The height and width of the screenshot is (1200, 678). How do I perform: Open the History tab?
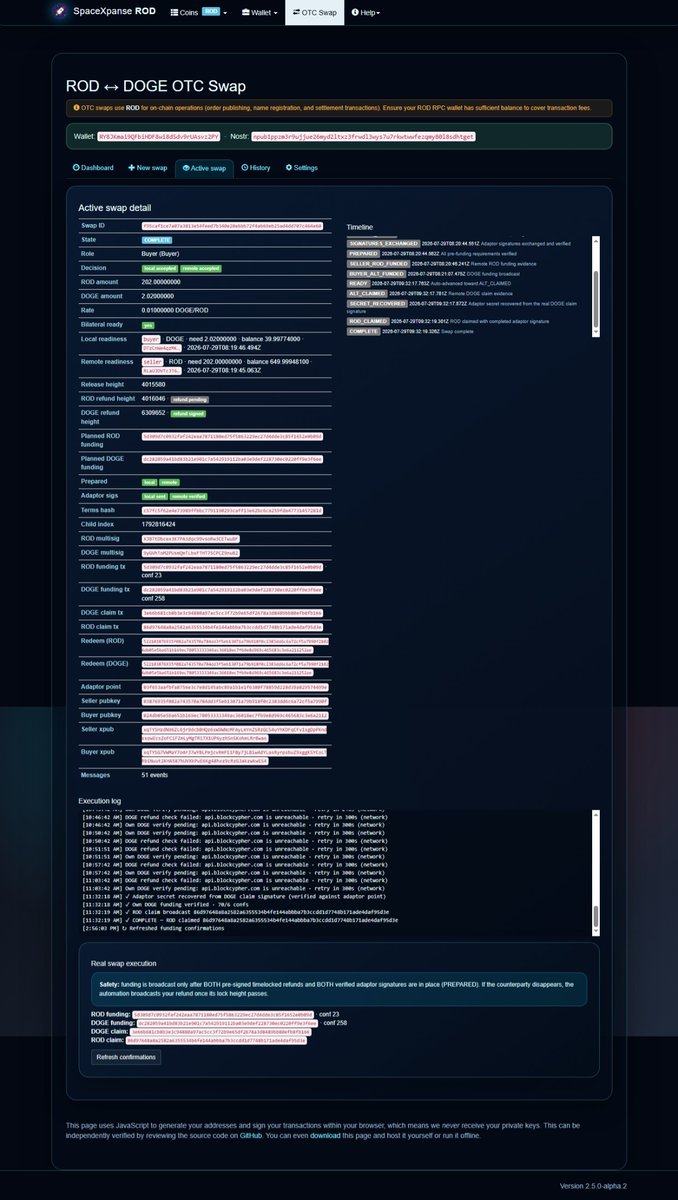256,168
